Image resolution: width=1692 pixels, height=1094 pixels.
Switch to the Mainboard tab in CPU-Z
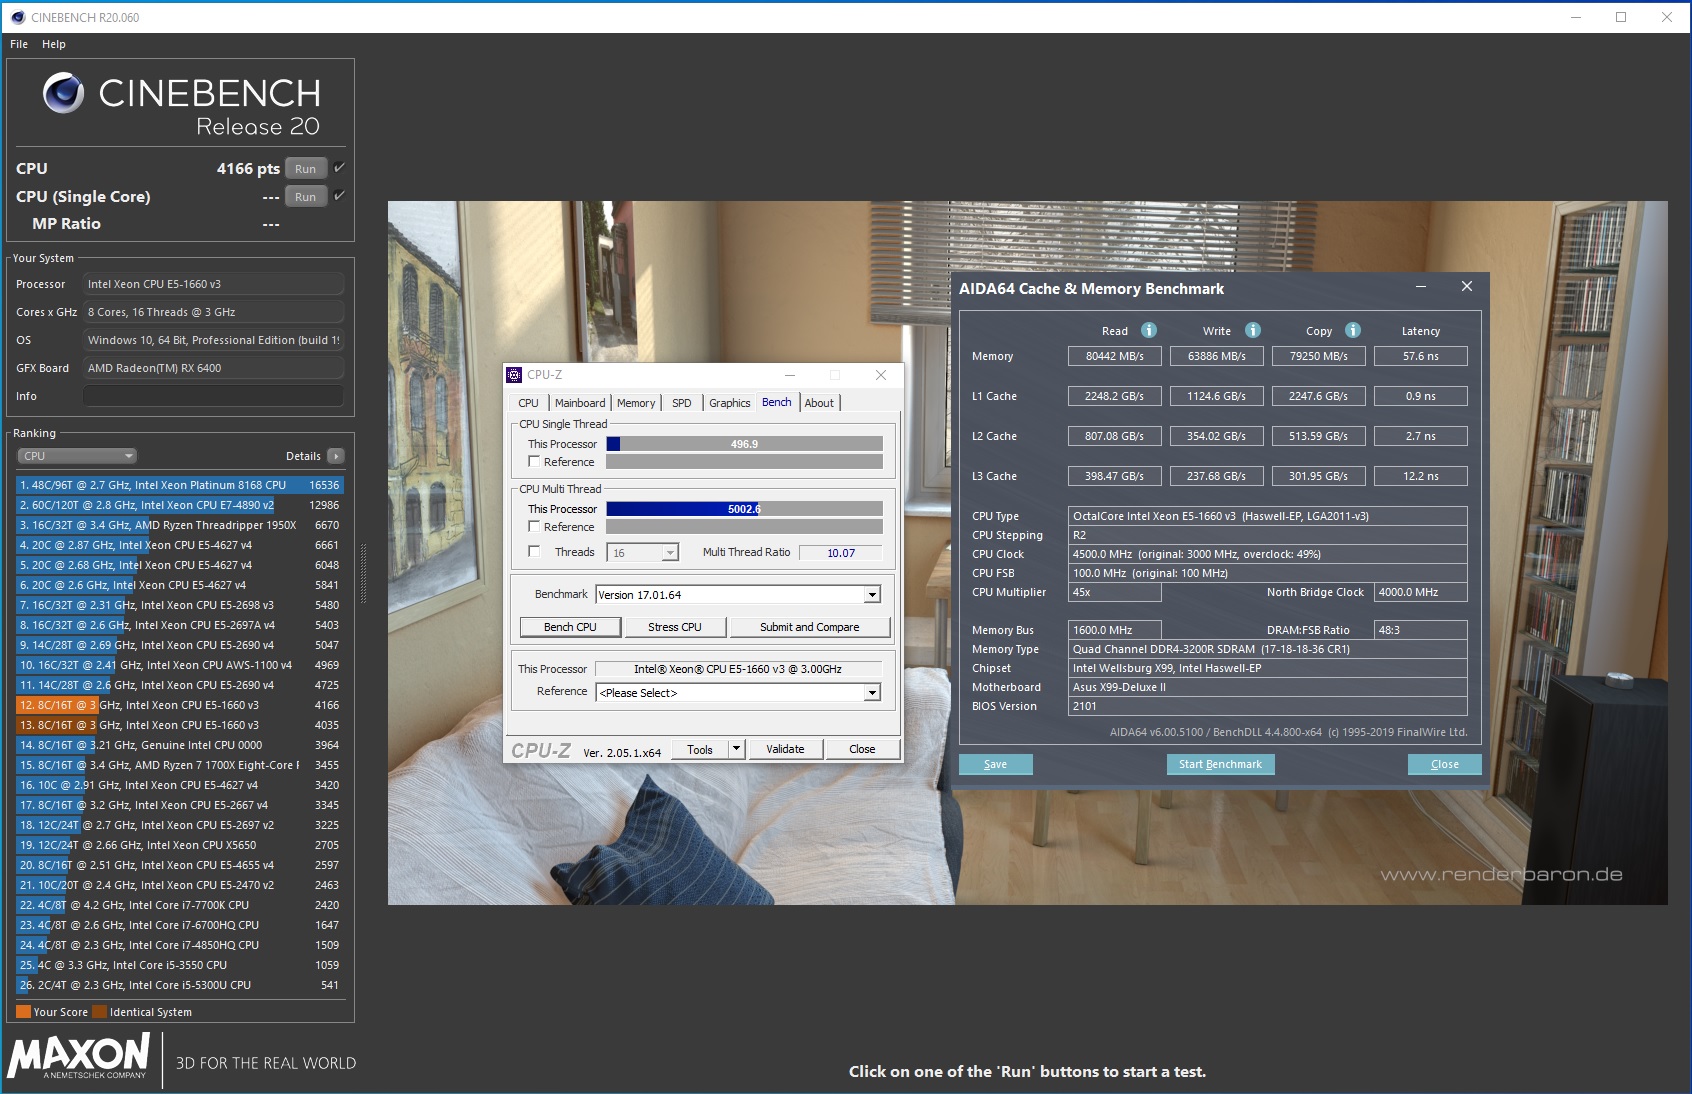tap(580, 403)
